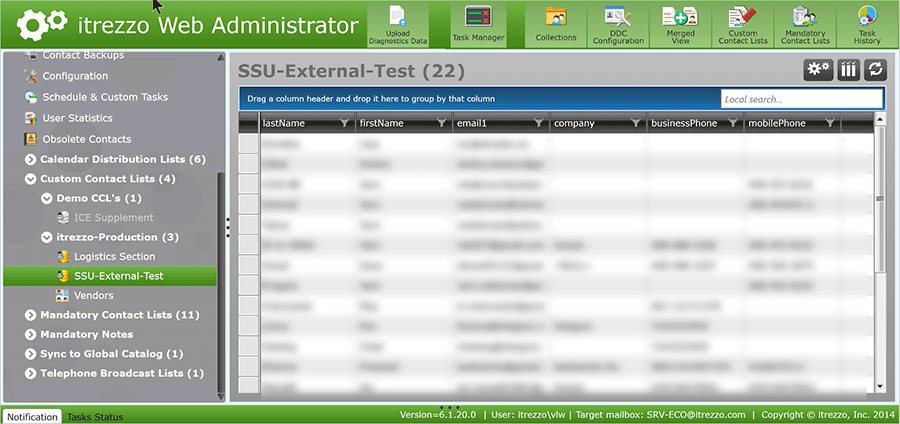Open filter for email1 column
This screenshot has width=900, height=424.
538,123
